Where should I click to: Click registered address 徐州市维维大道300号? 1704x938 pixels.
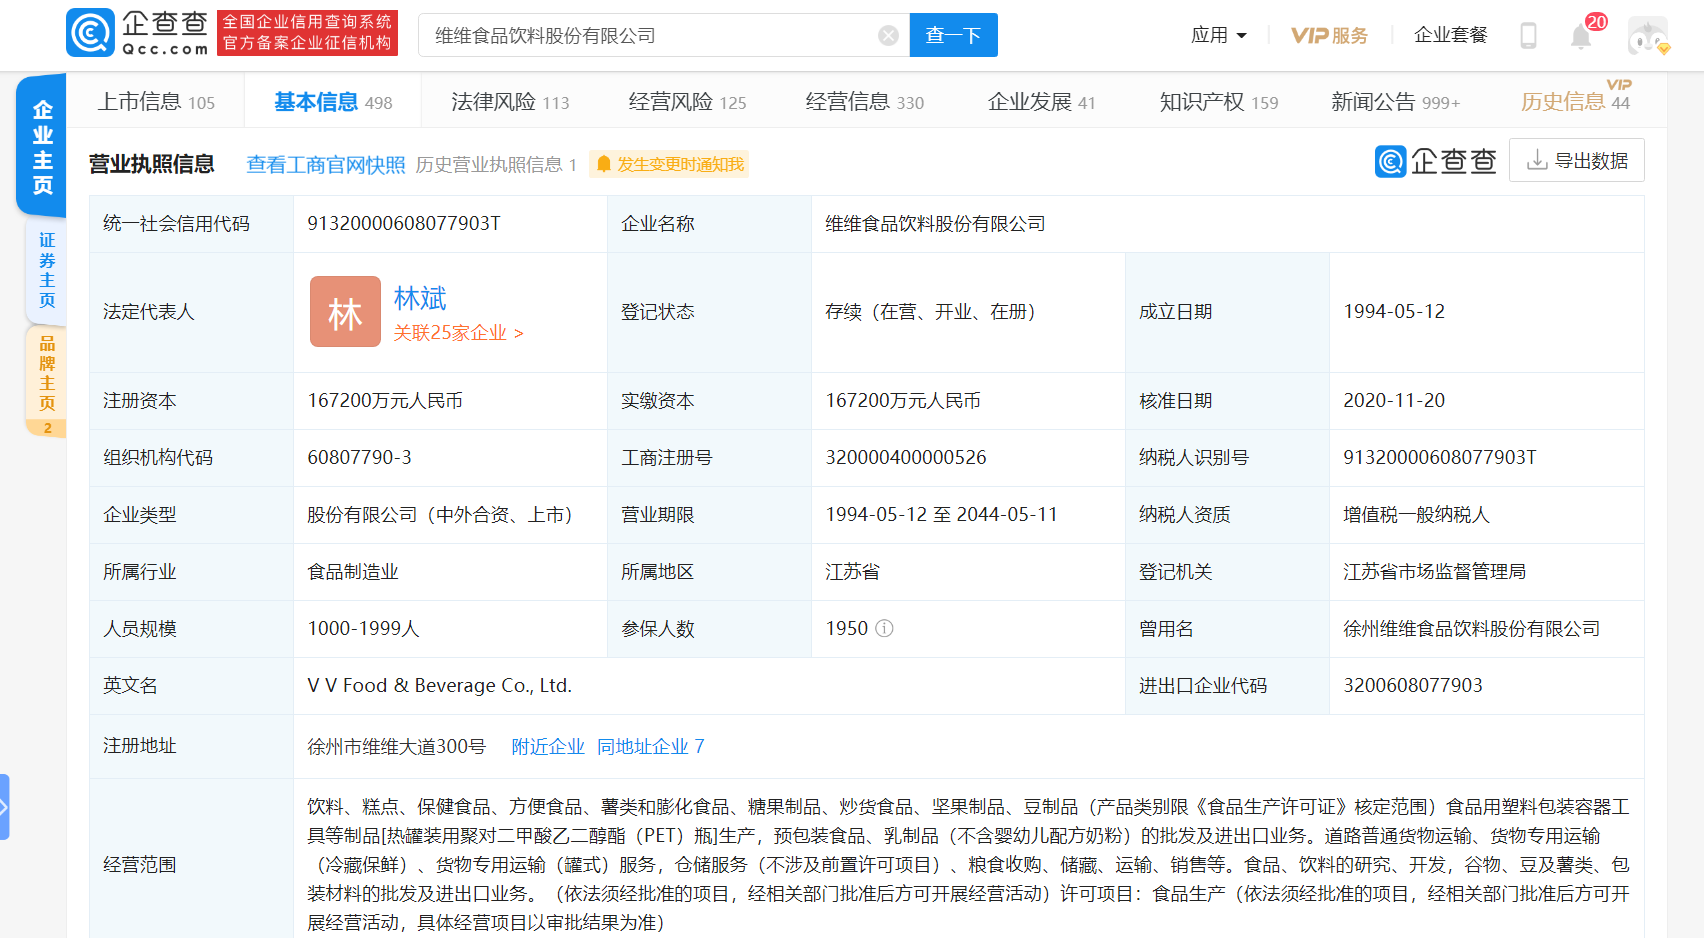pyautogui.click(x=396, y=746)
